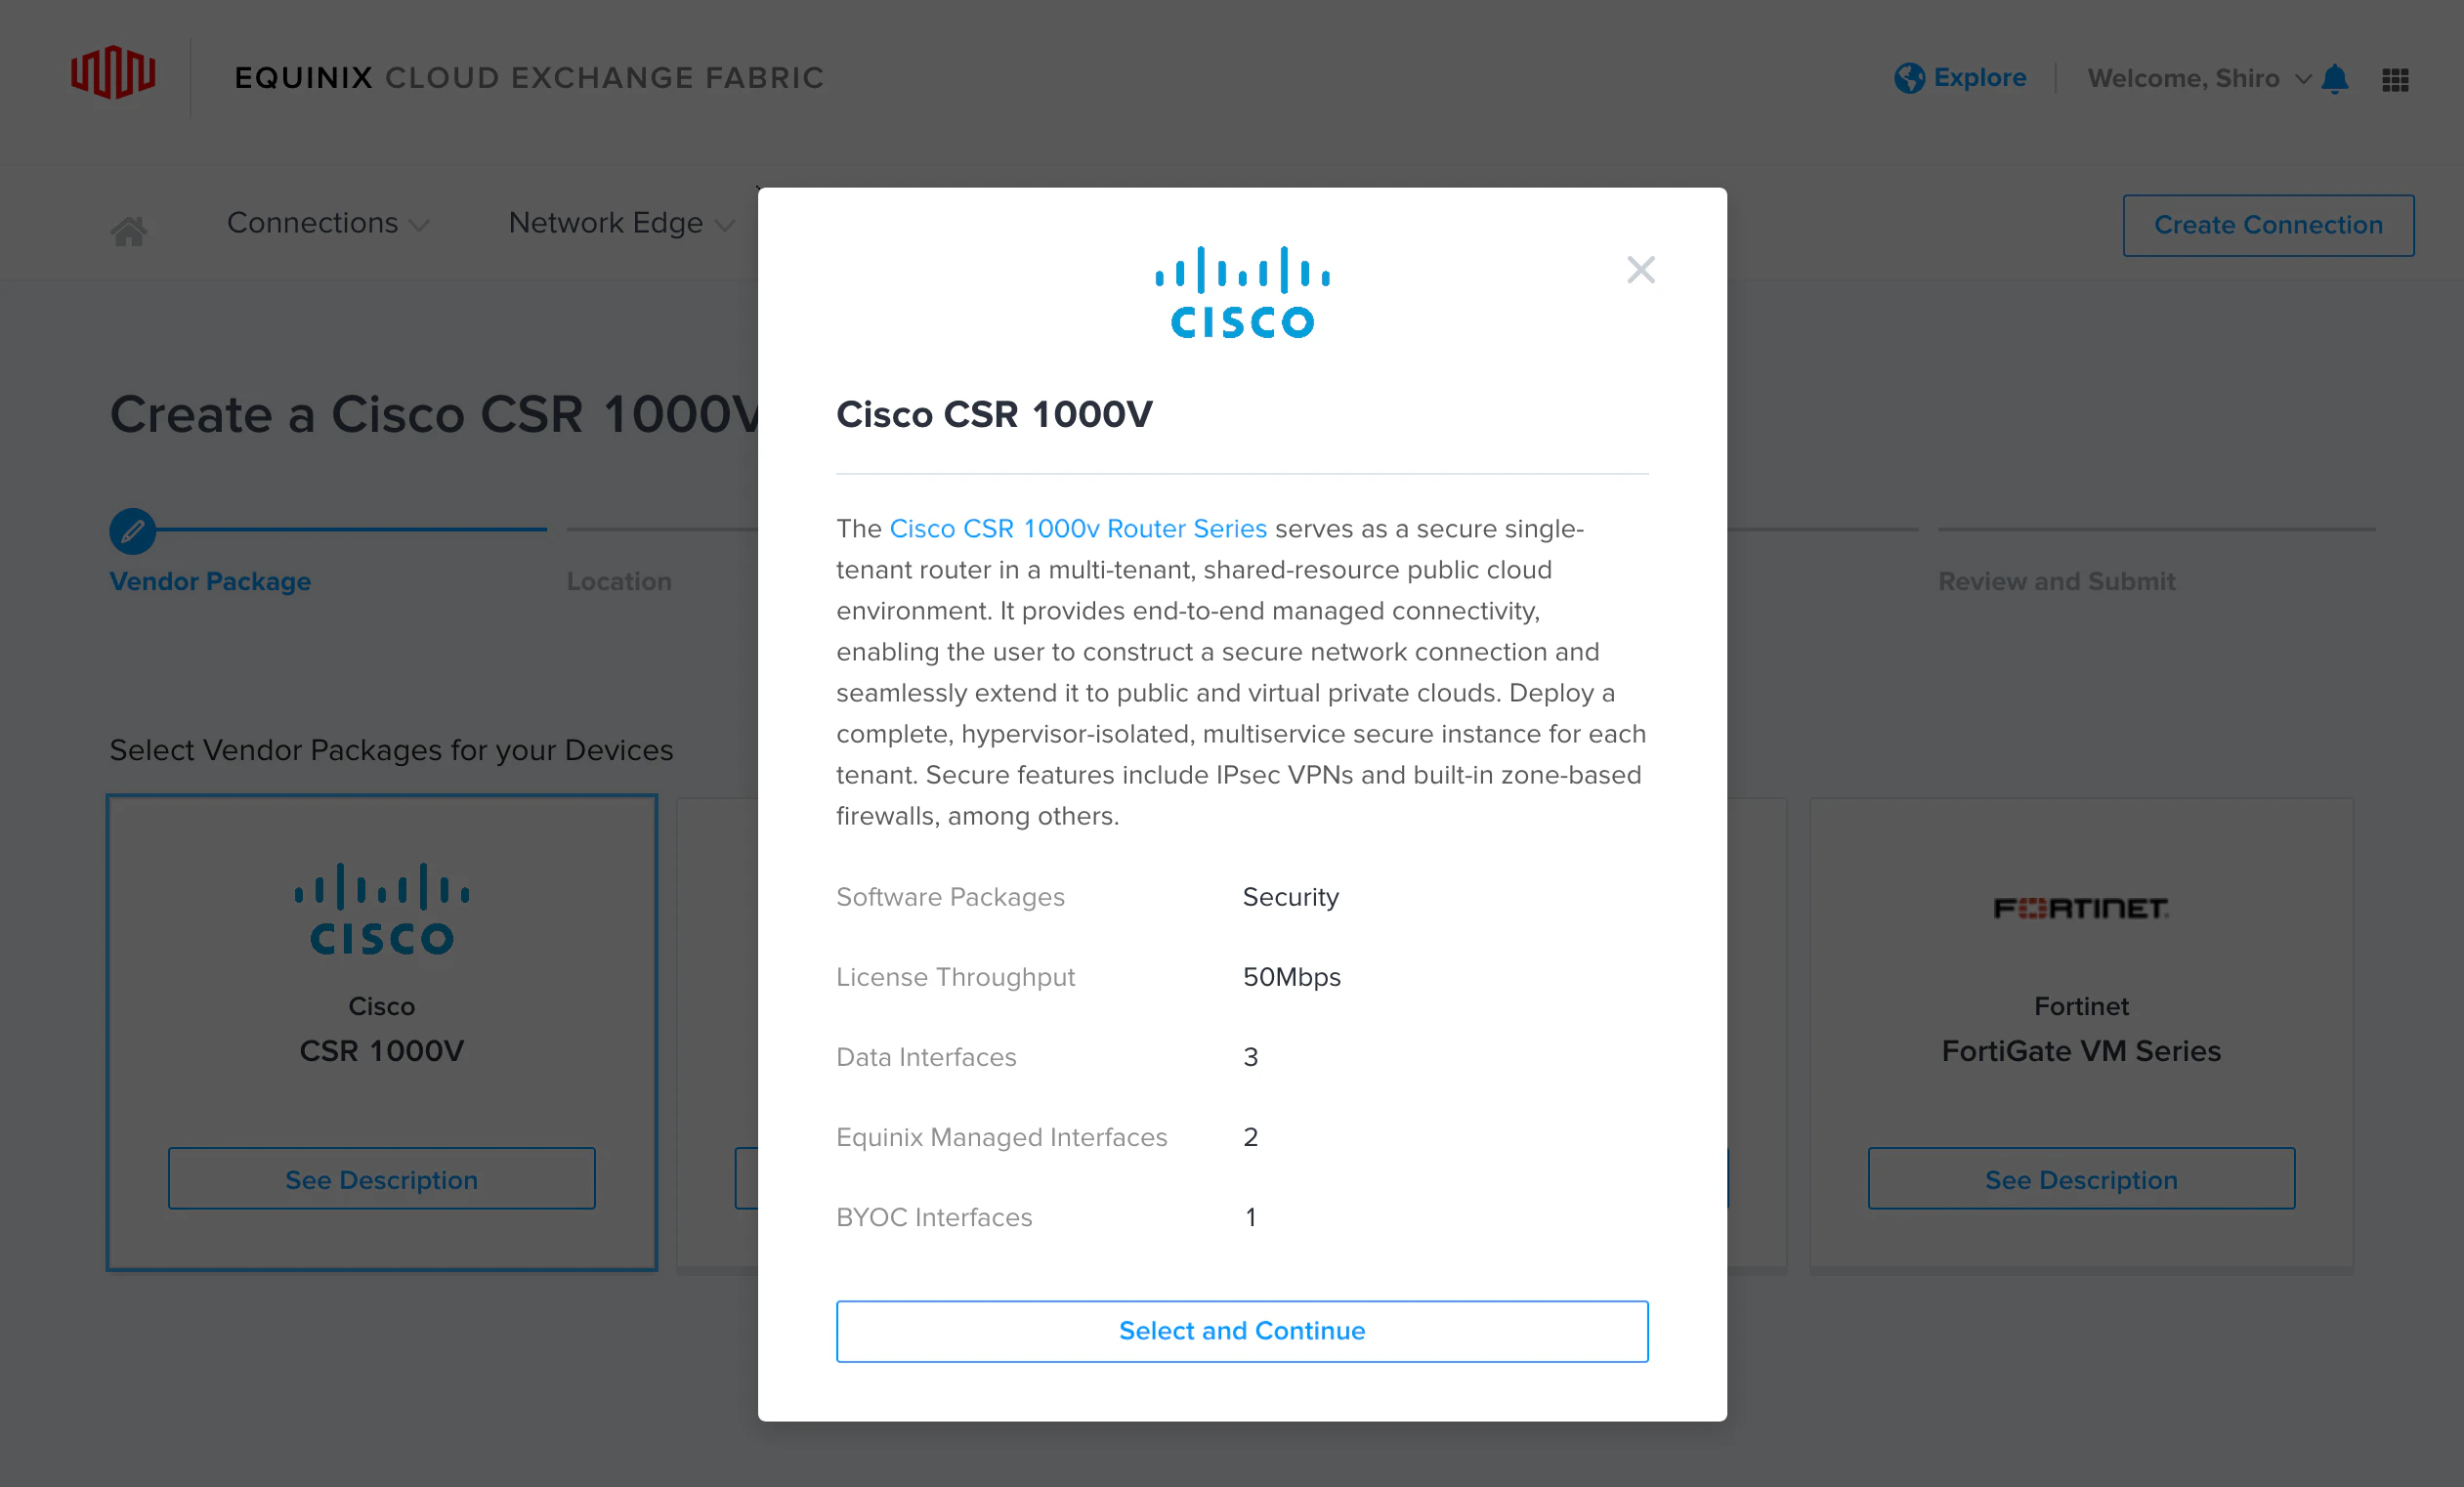This screenshot has height=1487, width=2464.
Task: Click the home icon in the navigation
Action: click(129, 231)
